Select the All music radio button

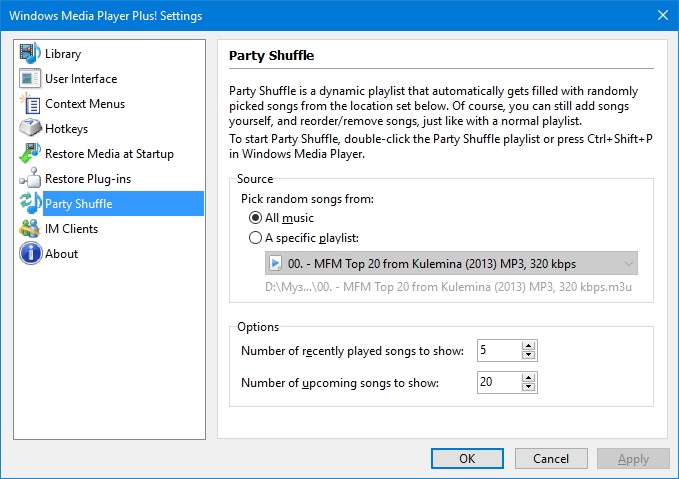click(x=255, y=217)
